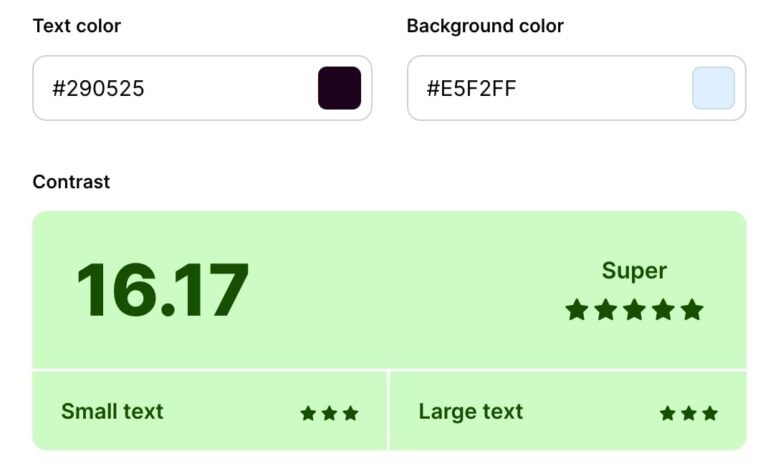Screen dimensions: 768x471
Task: Select the Large text label
Action: (470, 411)
